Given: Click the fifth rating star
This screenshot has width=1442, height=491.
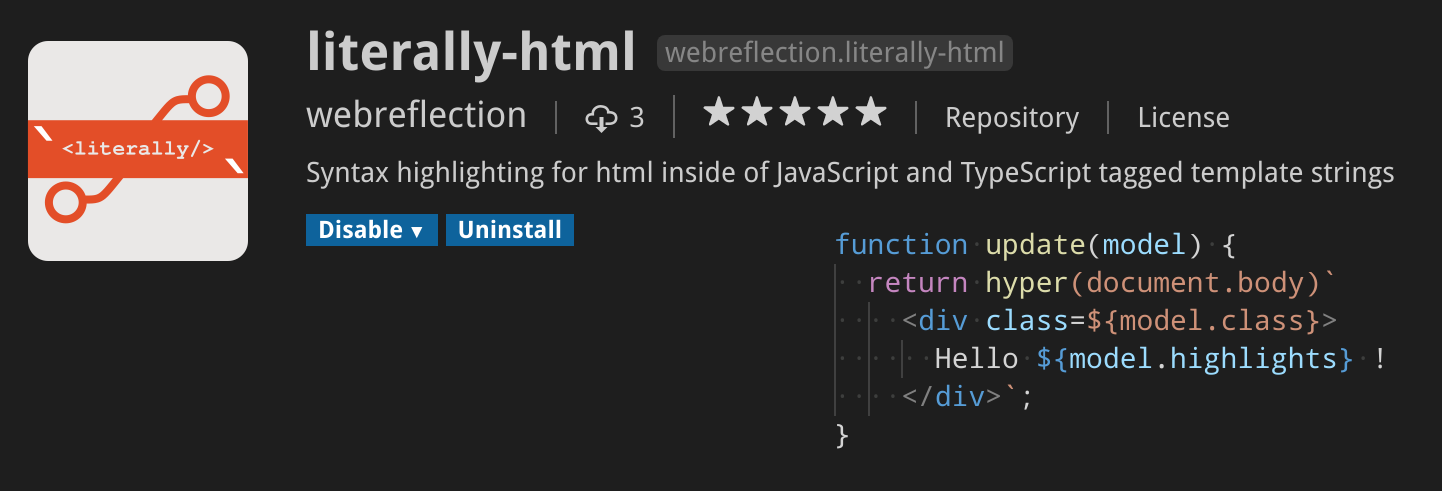Looking at the screenshot, I should 870,114.
